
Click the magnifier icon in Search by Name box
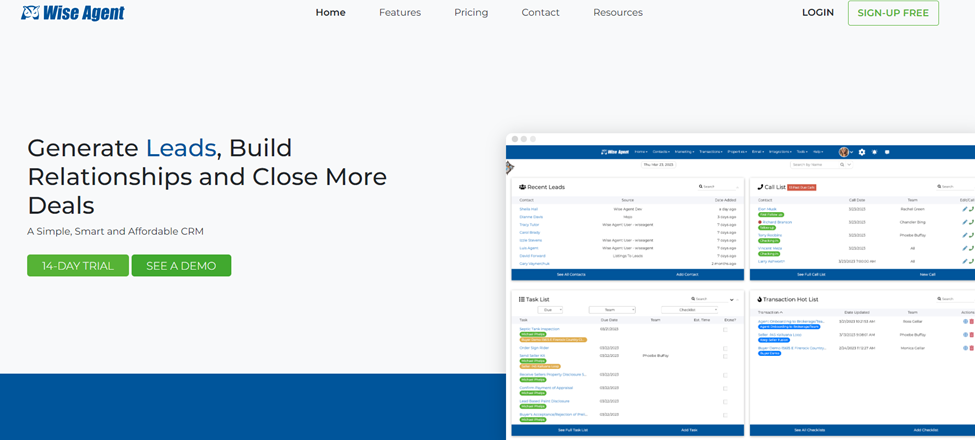[842, 165]
